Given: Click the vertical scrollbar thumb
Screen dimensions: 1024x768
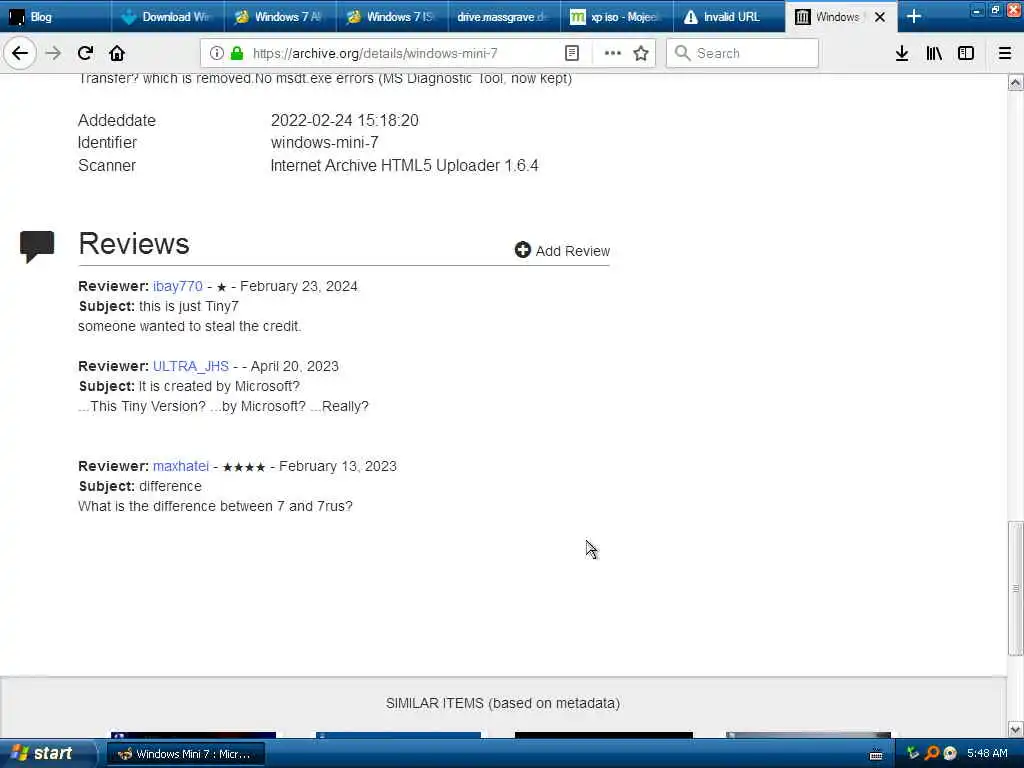Looking at the screenshot, I should 1015,588.
